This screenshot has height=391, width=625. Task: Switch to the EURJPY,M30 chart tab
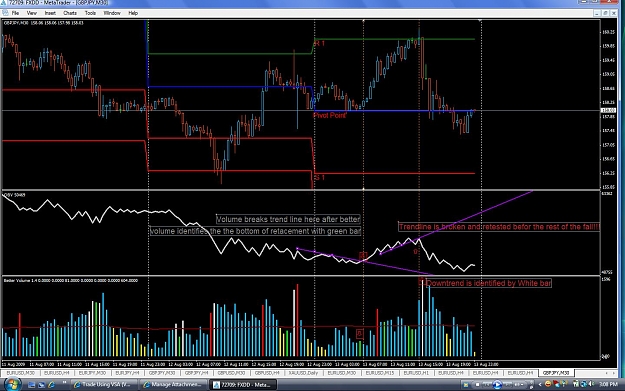pyautogui.click(x=92, y=373)
